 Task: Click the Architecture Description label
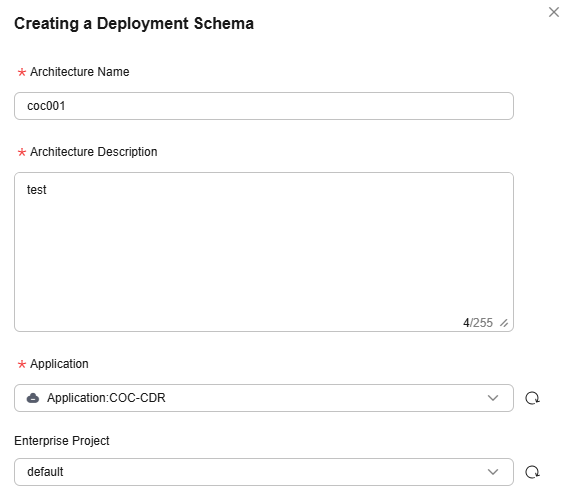94,152
